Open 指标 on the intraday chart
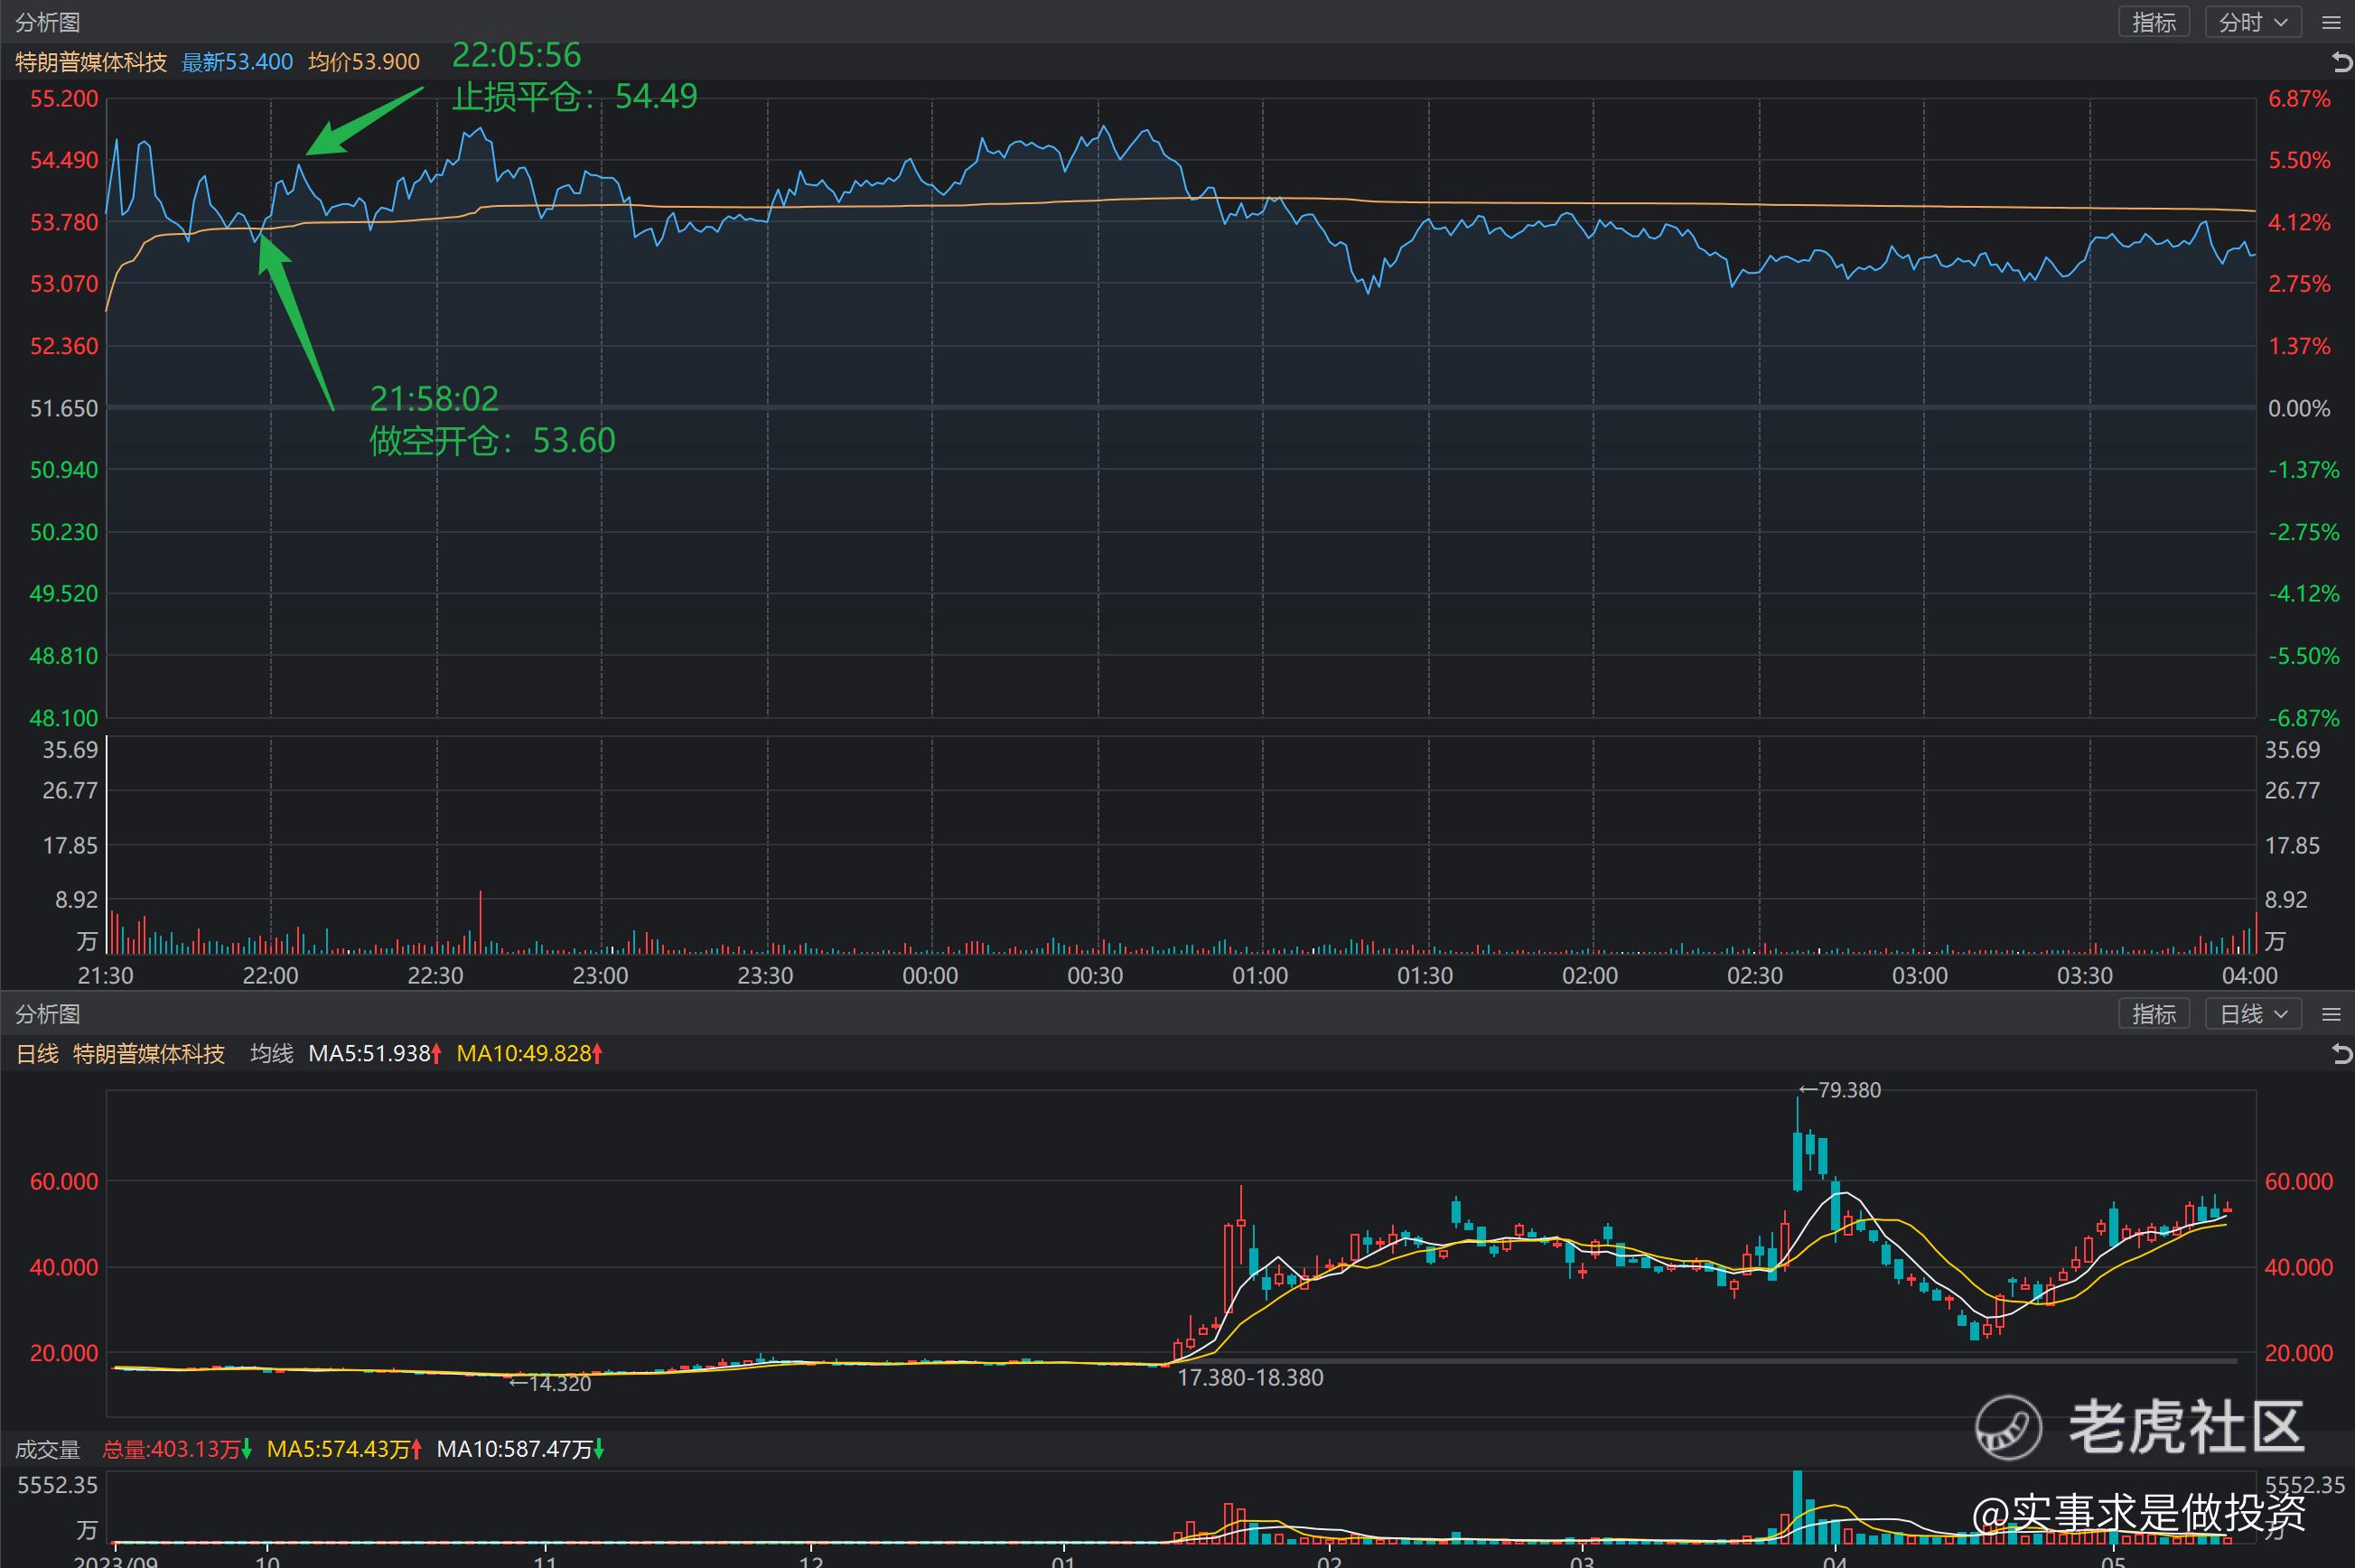Viewport: 2355px width, 1568px height. tap(2154, 22)
